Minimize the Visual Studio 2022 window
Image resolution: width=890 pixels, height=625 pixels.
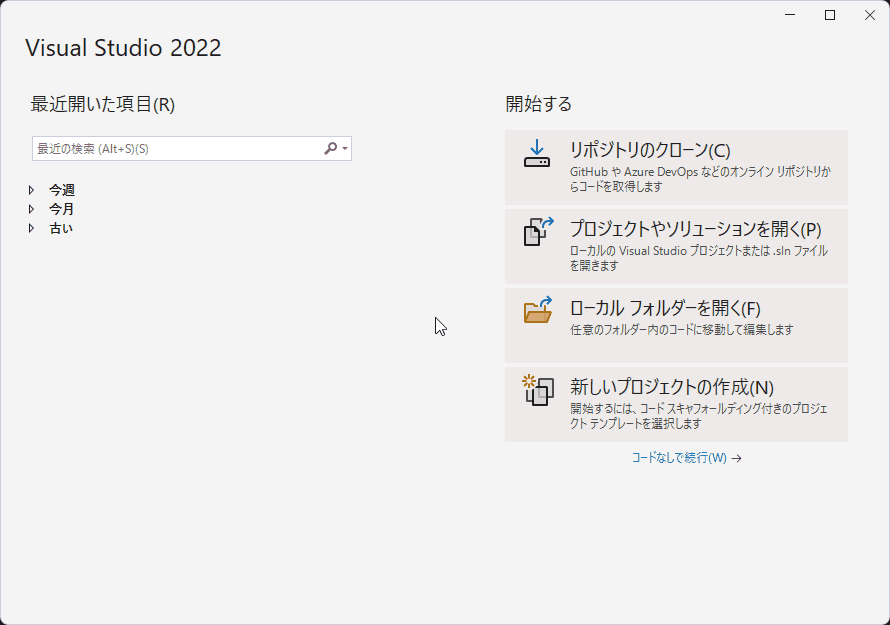[790, 15]
